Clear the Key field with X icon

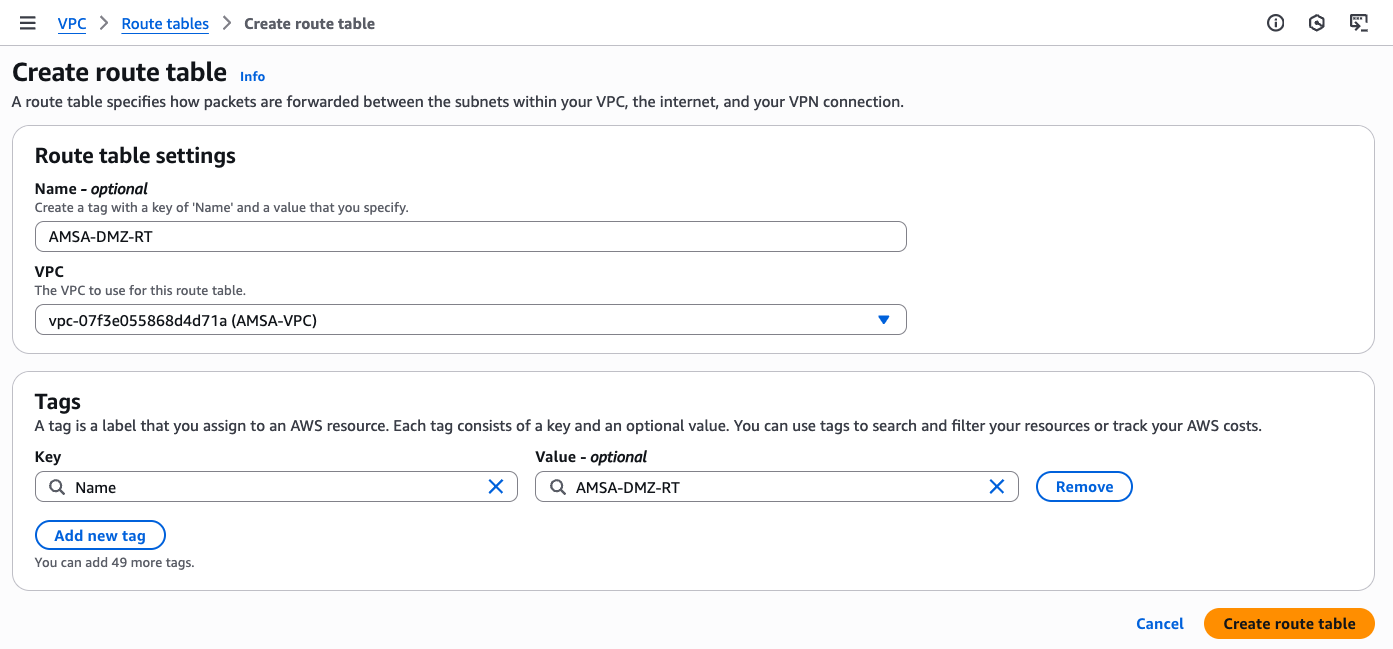point(496,487)
